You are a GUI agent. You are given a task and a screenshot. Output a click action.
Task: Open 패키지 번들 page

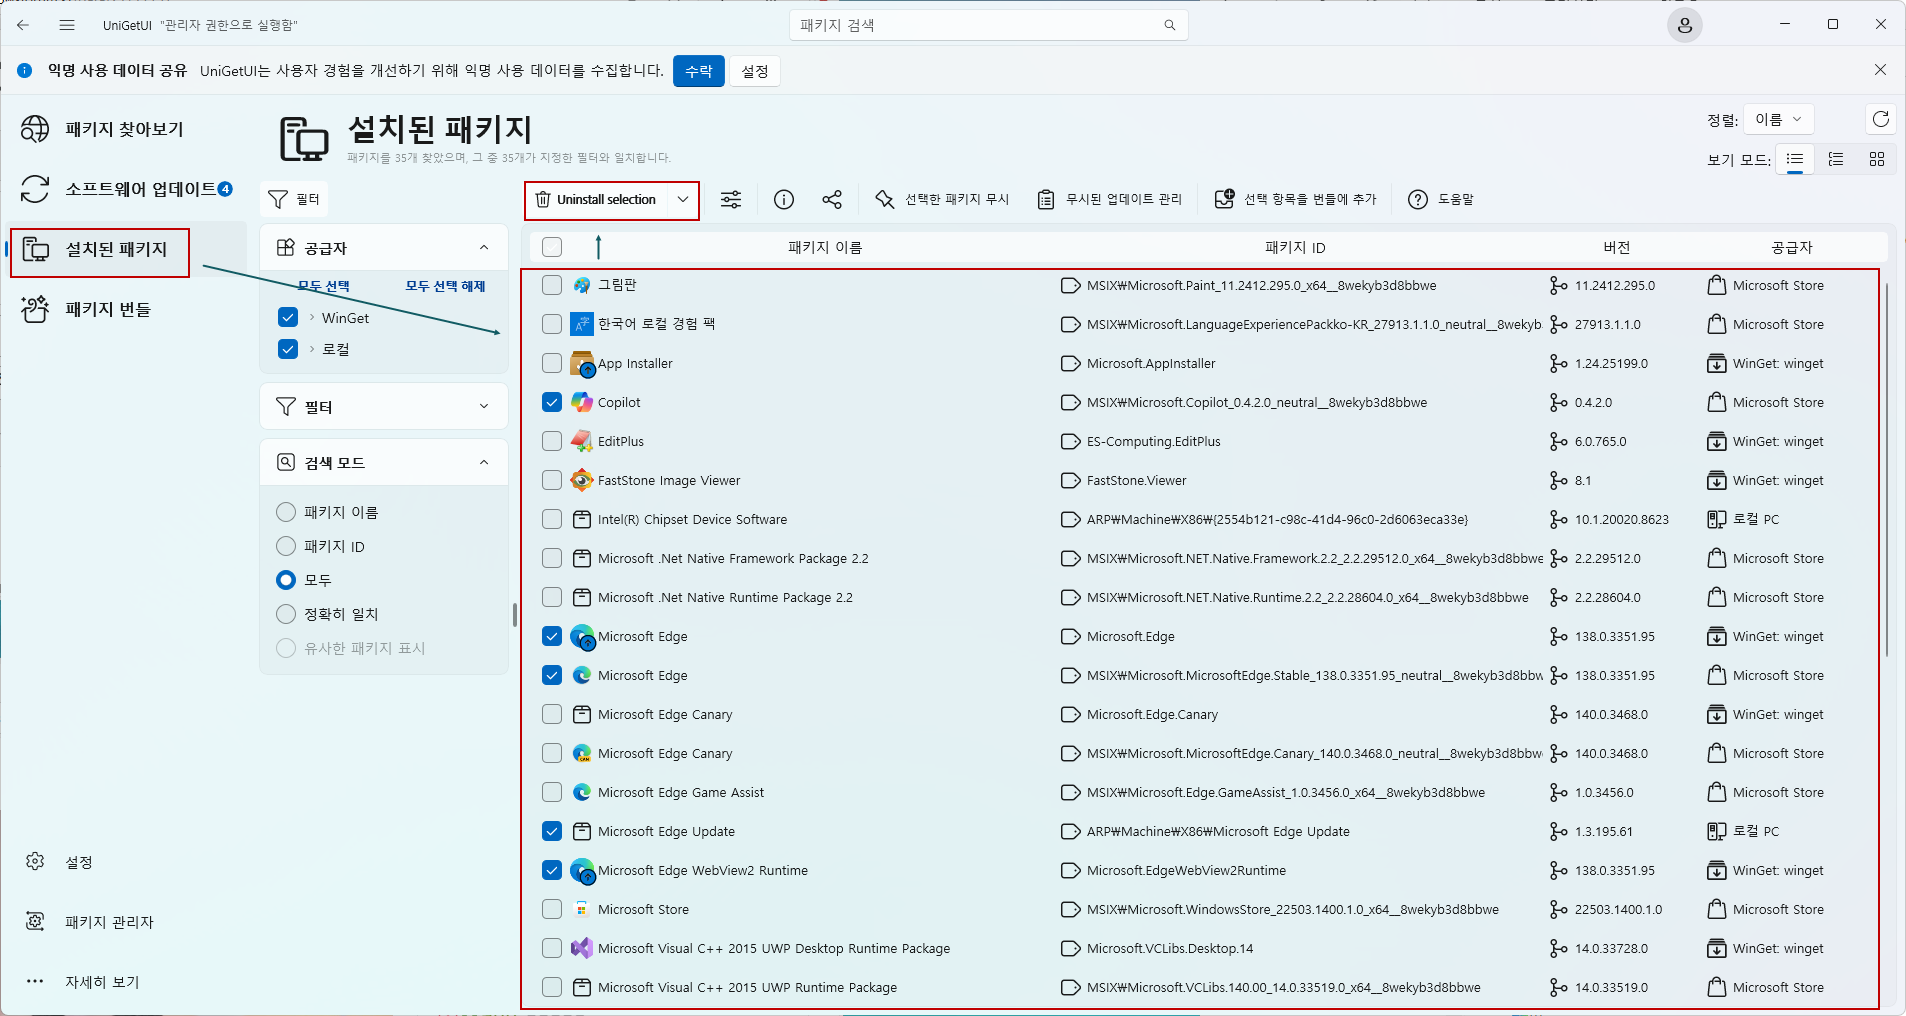pyautogui.click(x=127, y=309)
